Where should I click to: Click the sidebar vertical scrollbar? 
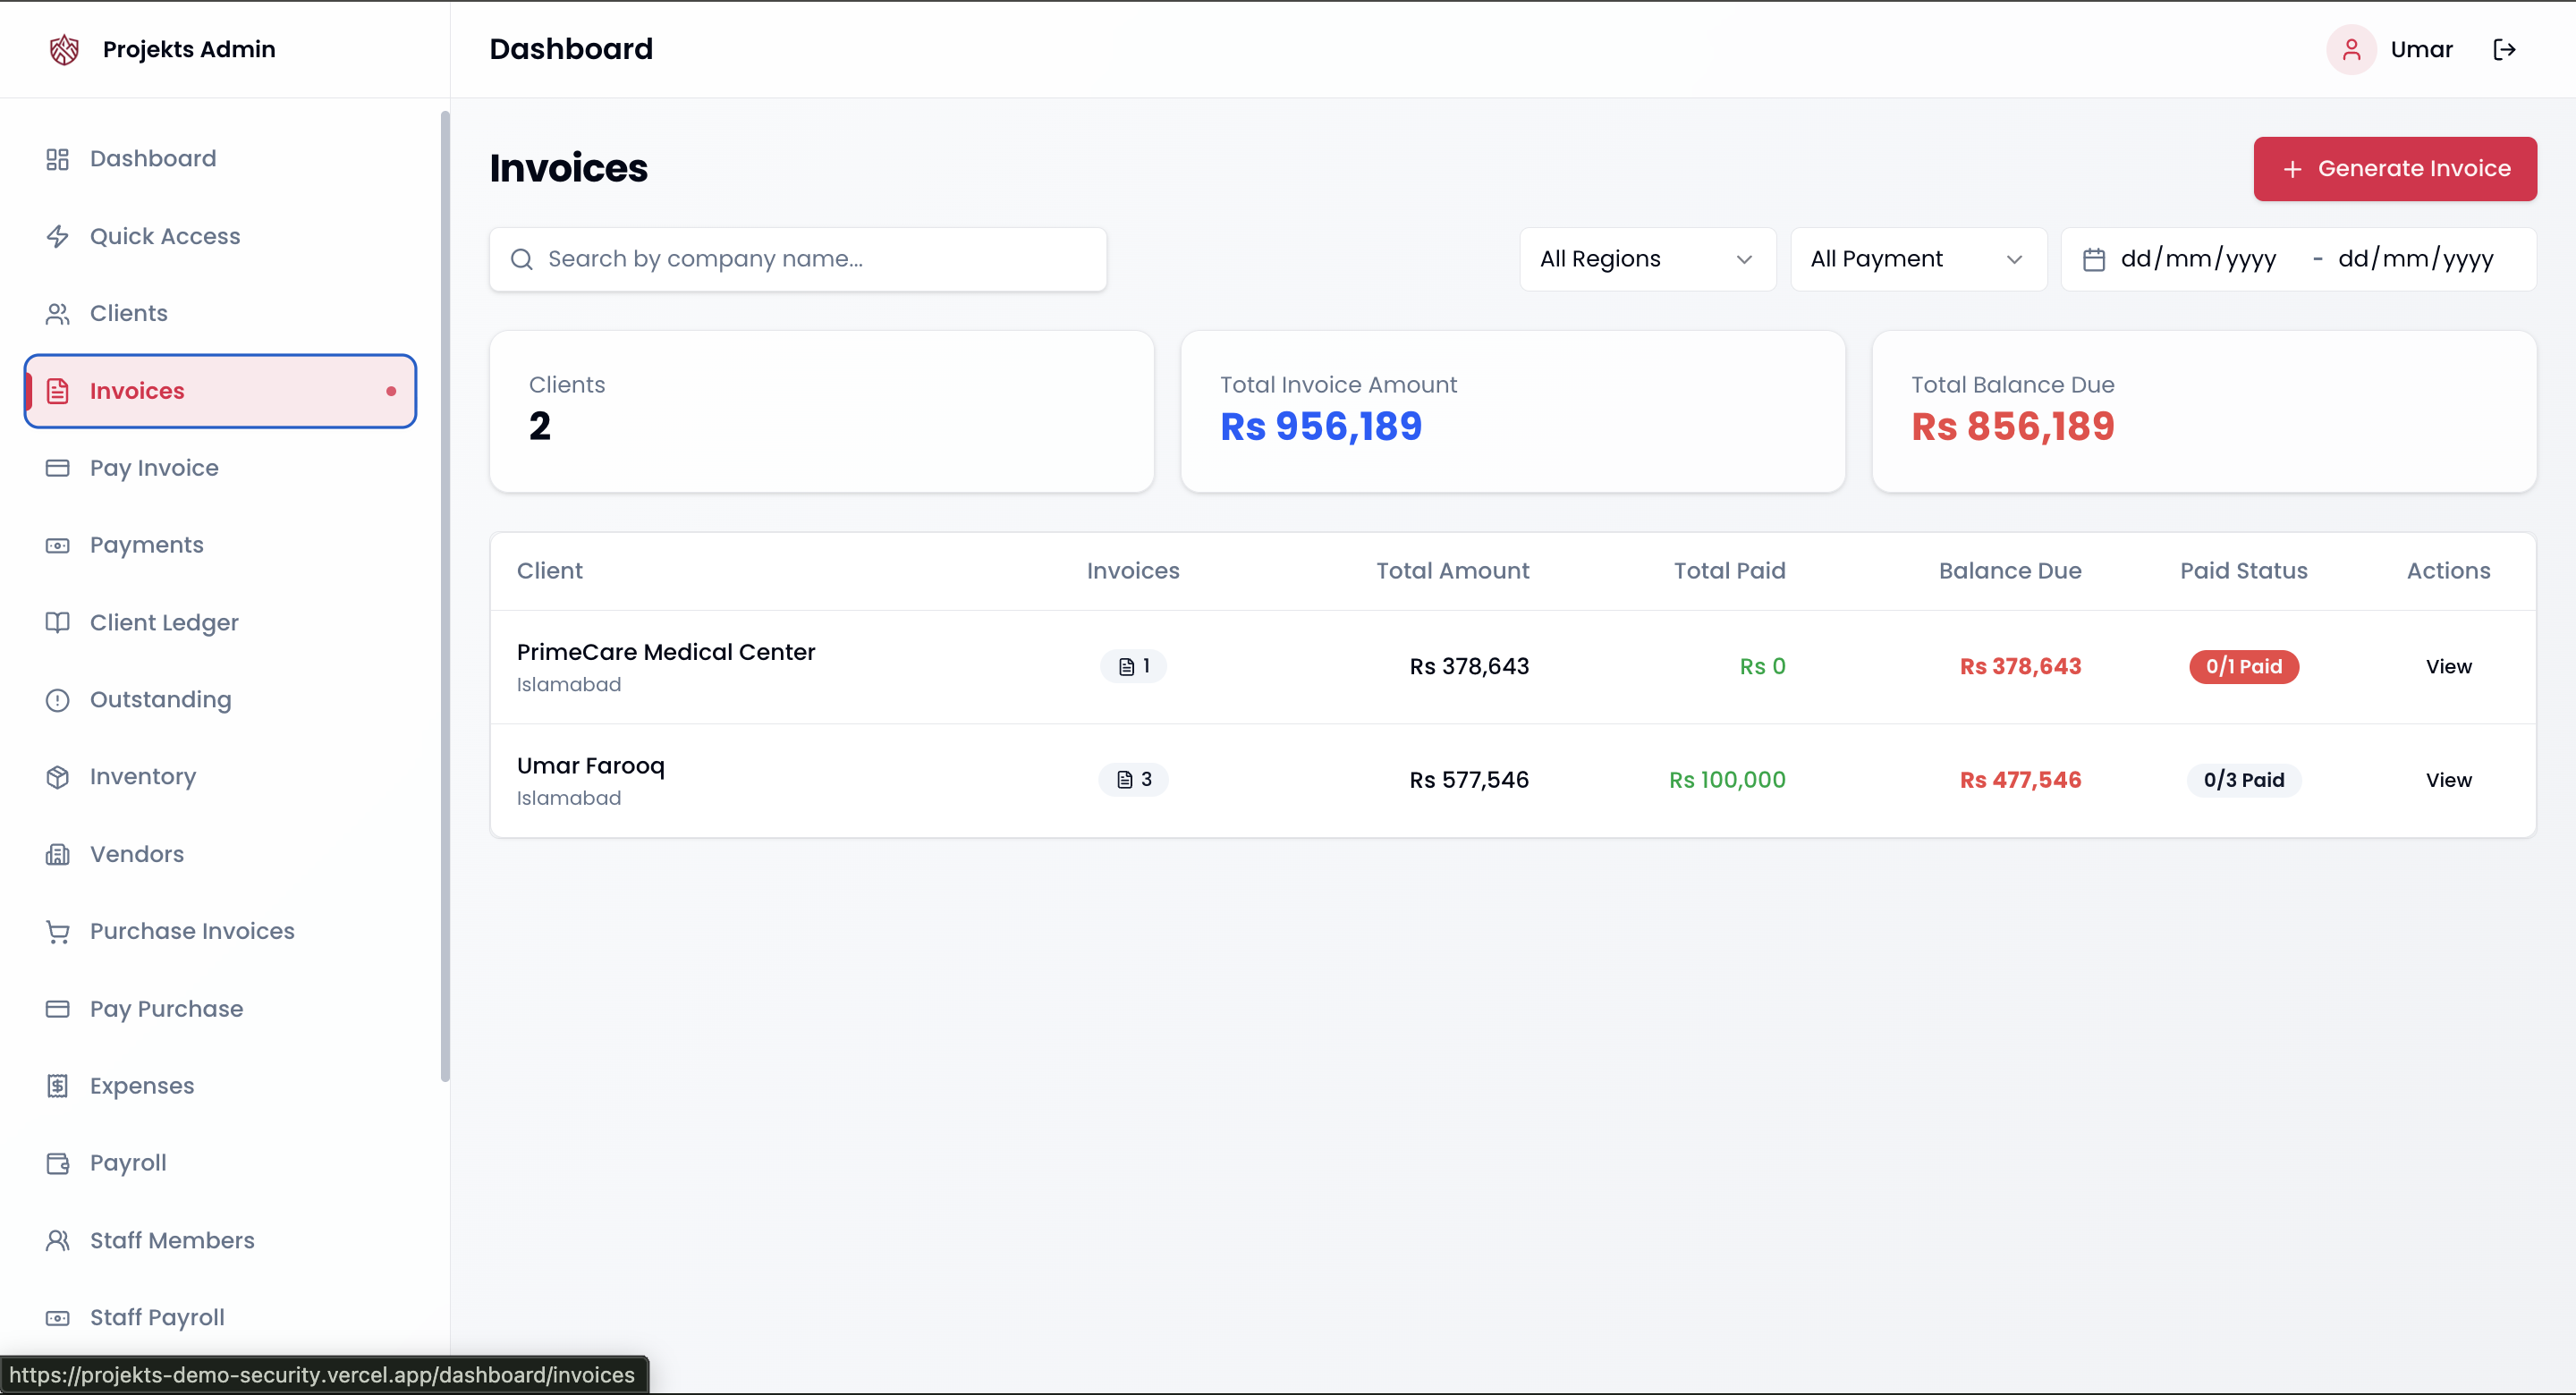click(x=445, y=596)
